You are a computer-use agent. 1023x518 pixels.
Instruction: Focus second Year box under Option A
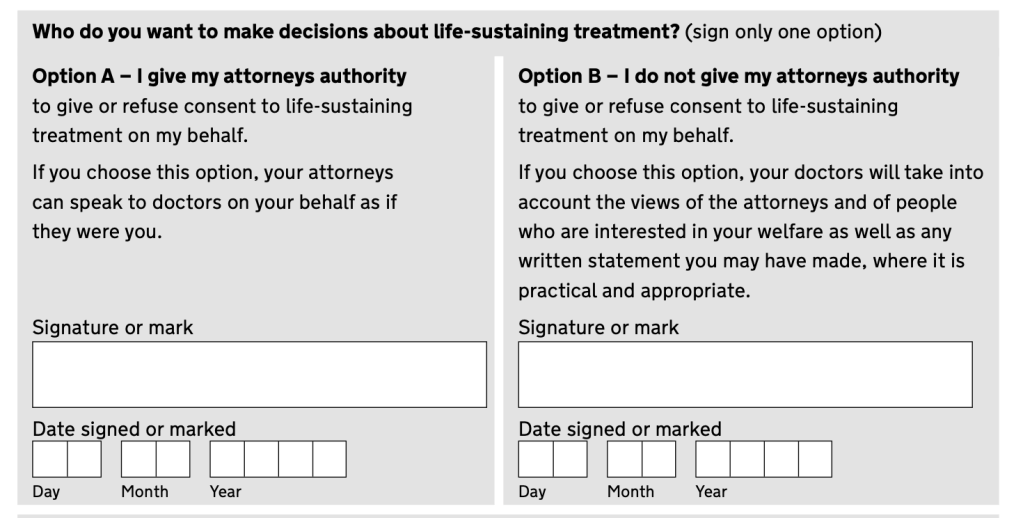point(261,459)
